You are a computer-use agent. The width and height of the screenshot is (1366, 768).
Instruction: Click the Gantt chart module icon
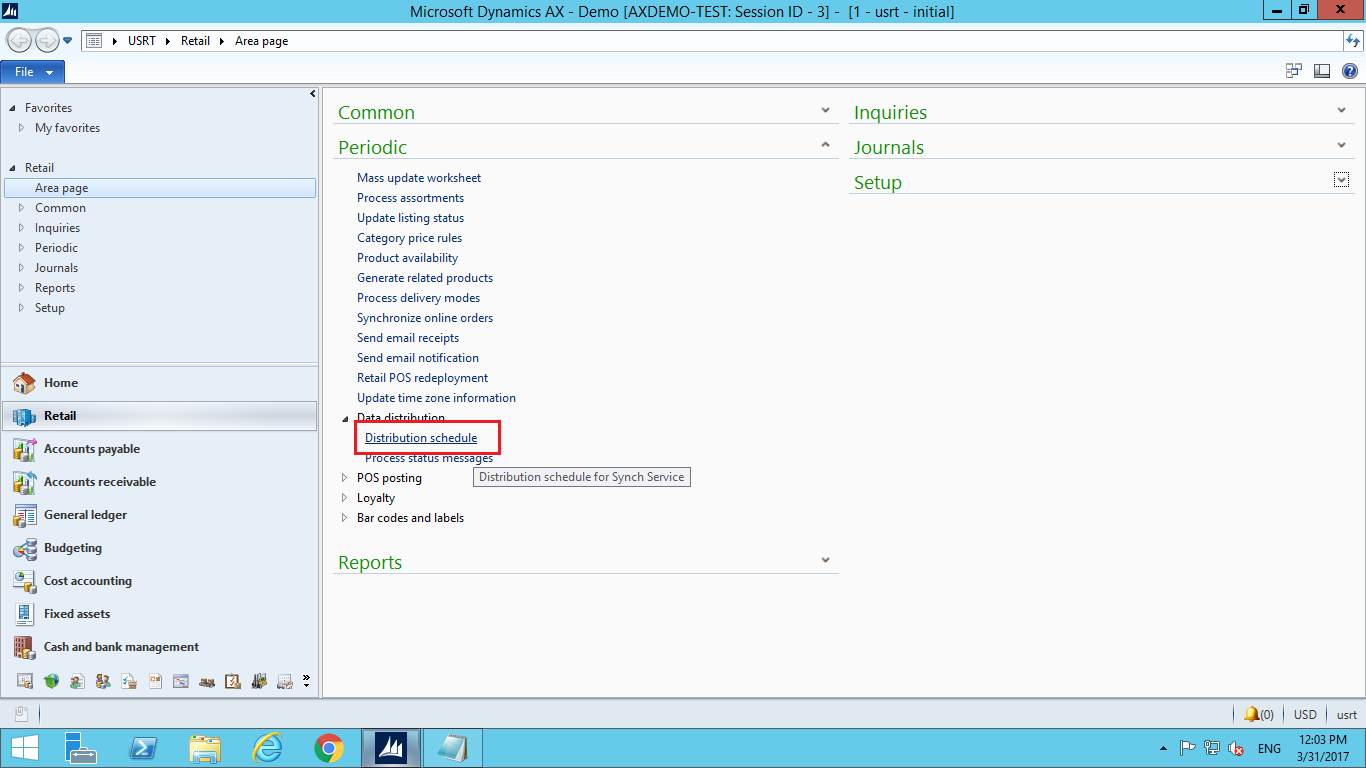click(181, 681)
